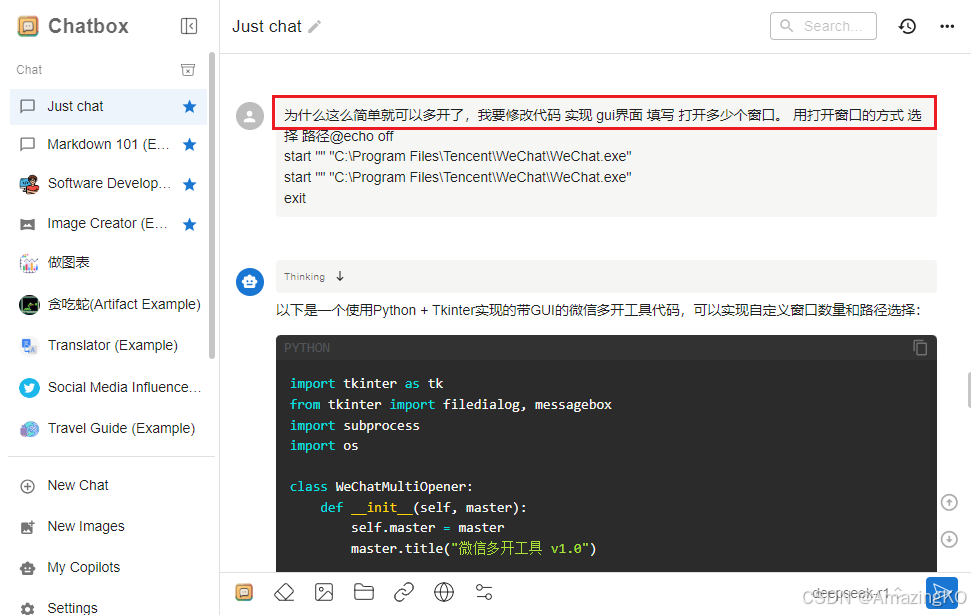Attach a file with the folder icon
The image size is (971, 615).
(364, 593)
